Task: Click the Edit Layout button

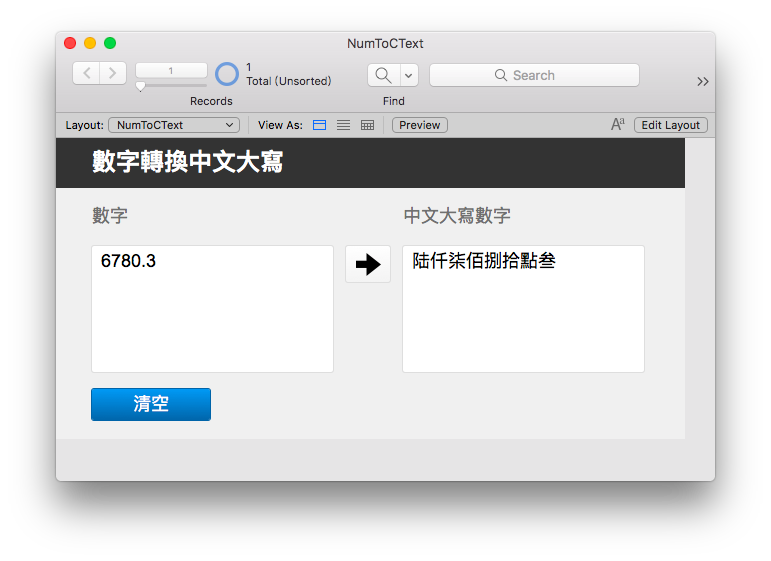Action: pyautogui.click(x=670, y=125)
